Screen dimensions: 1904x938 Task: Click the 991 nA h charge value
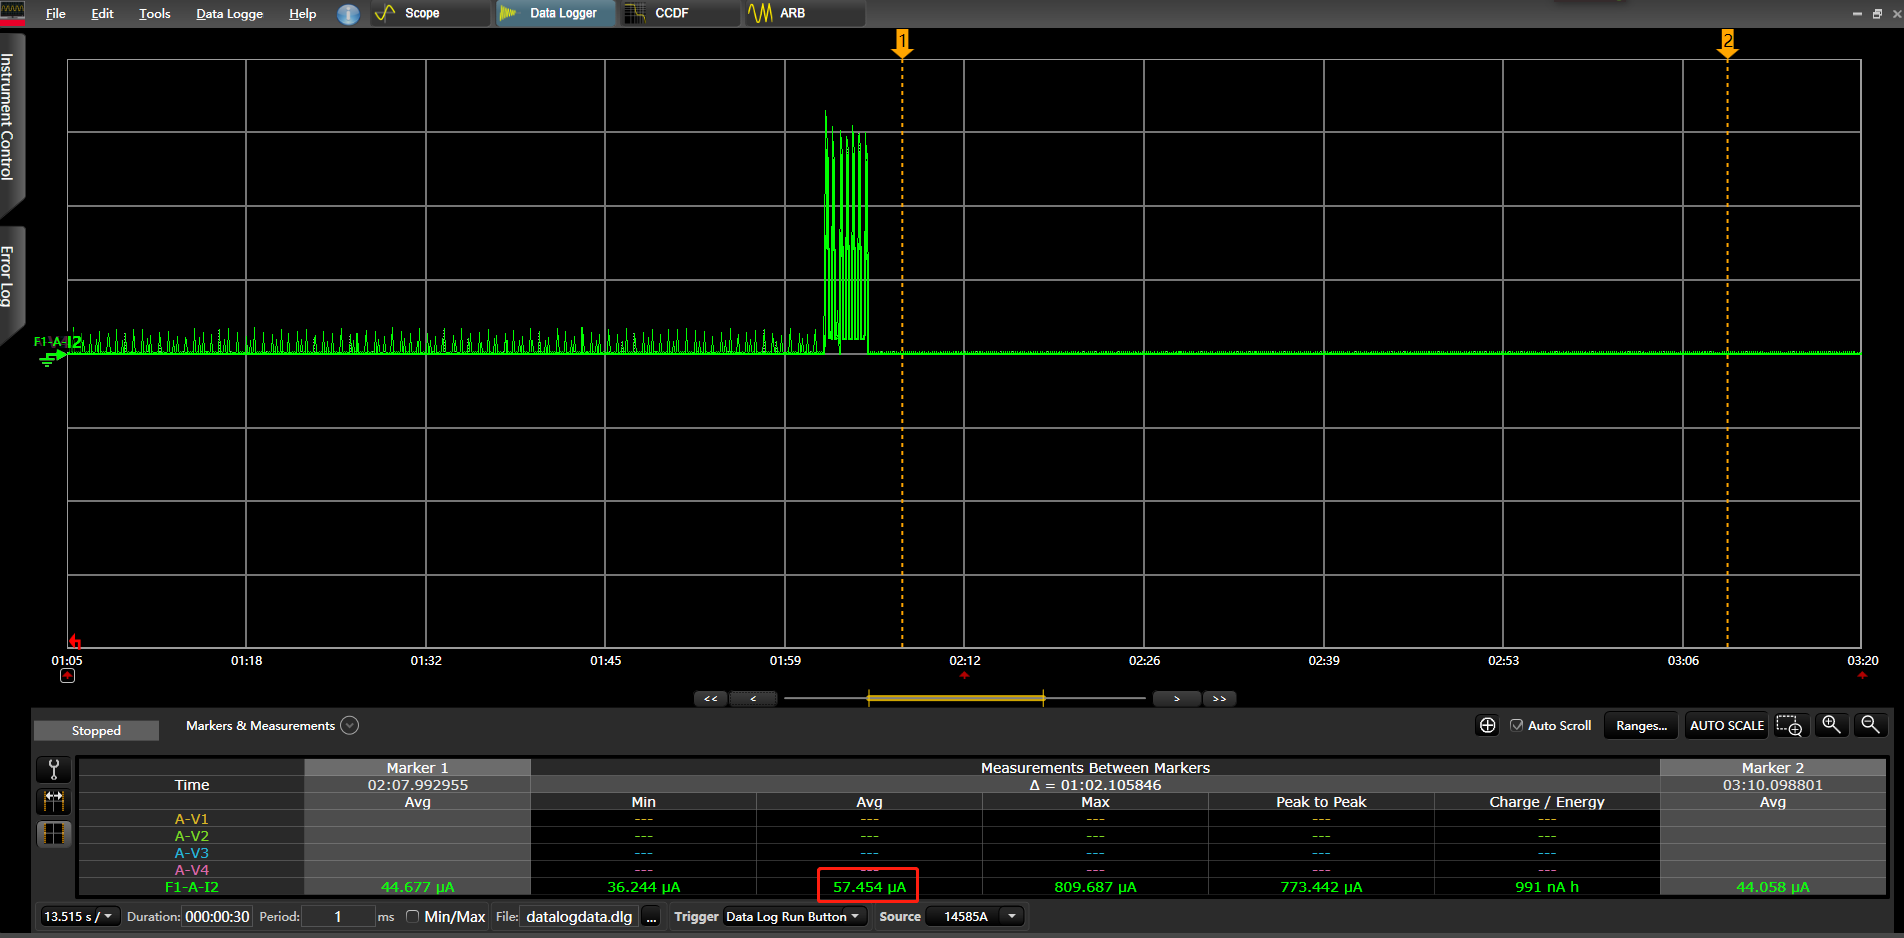(x=1547, y=887)
